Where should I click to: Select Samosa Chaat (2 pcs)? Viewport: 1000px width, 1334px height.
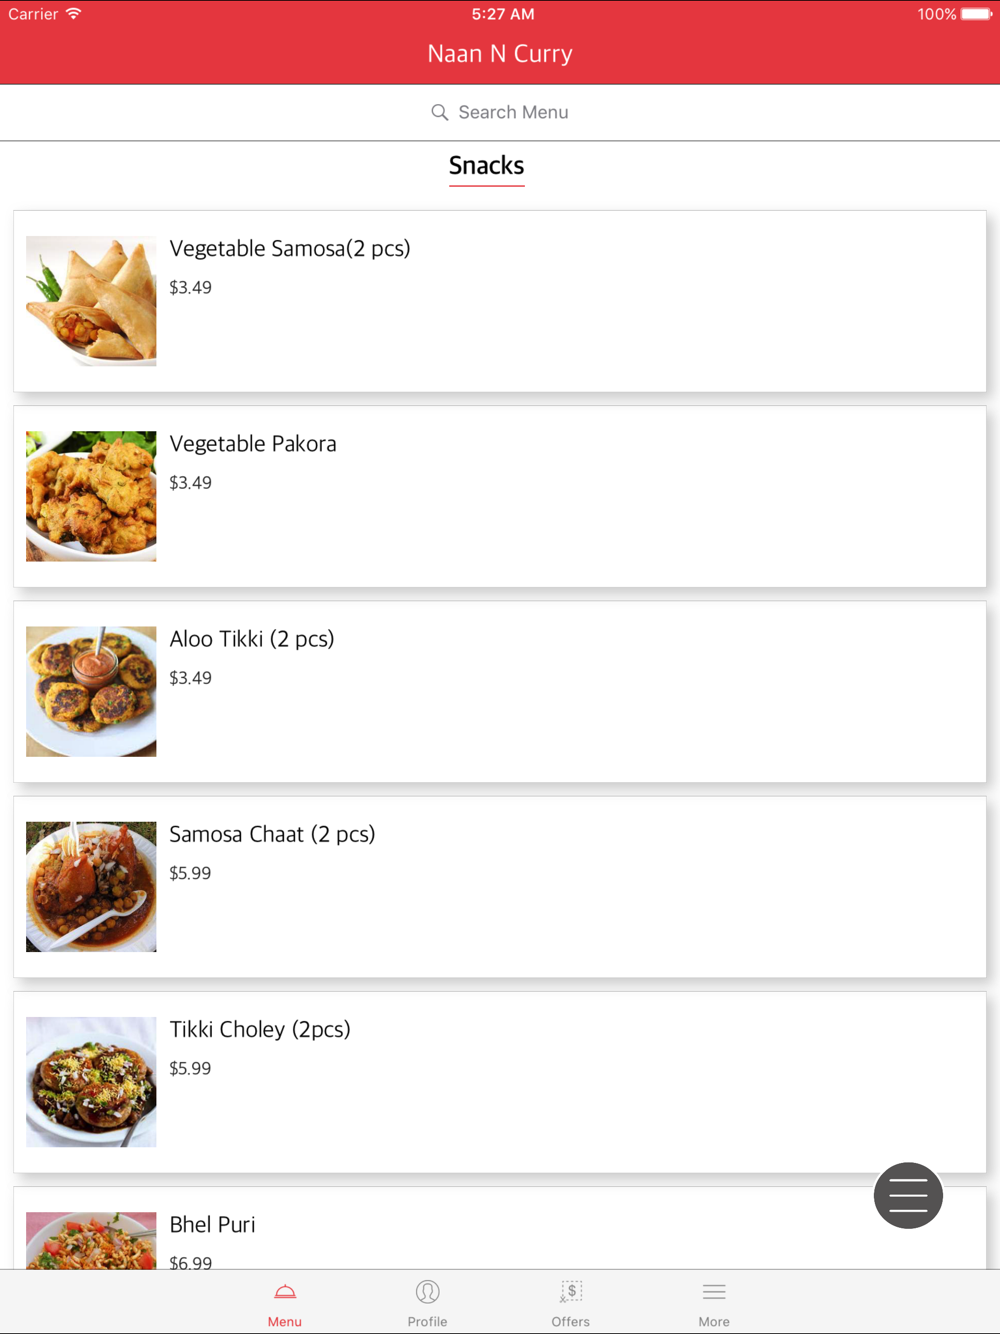coord(500,887)
